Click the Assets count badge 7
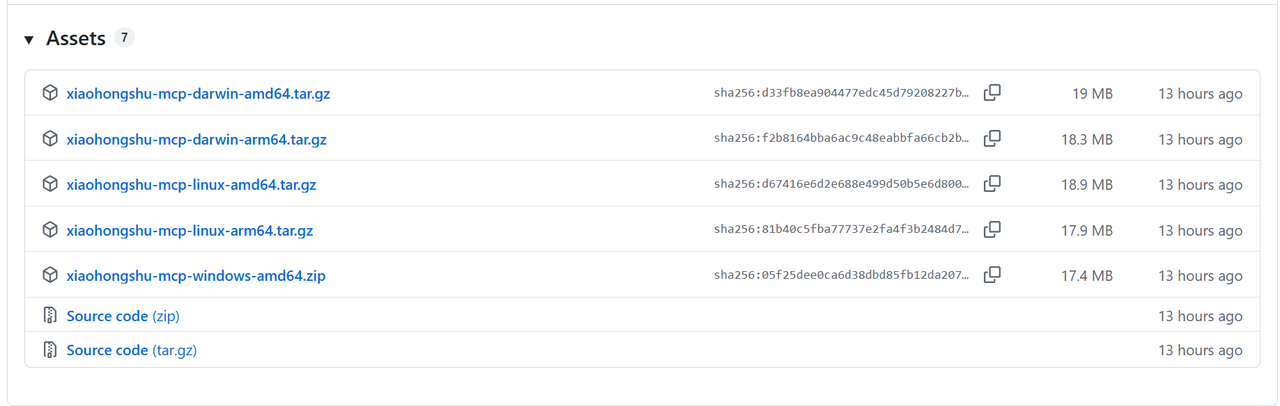 pos(124,38)
